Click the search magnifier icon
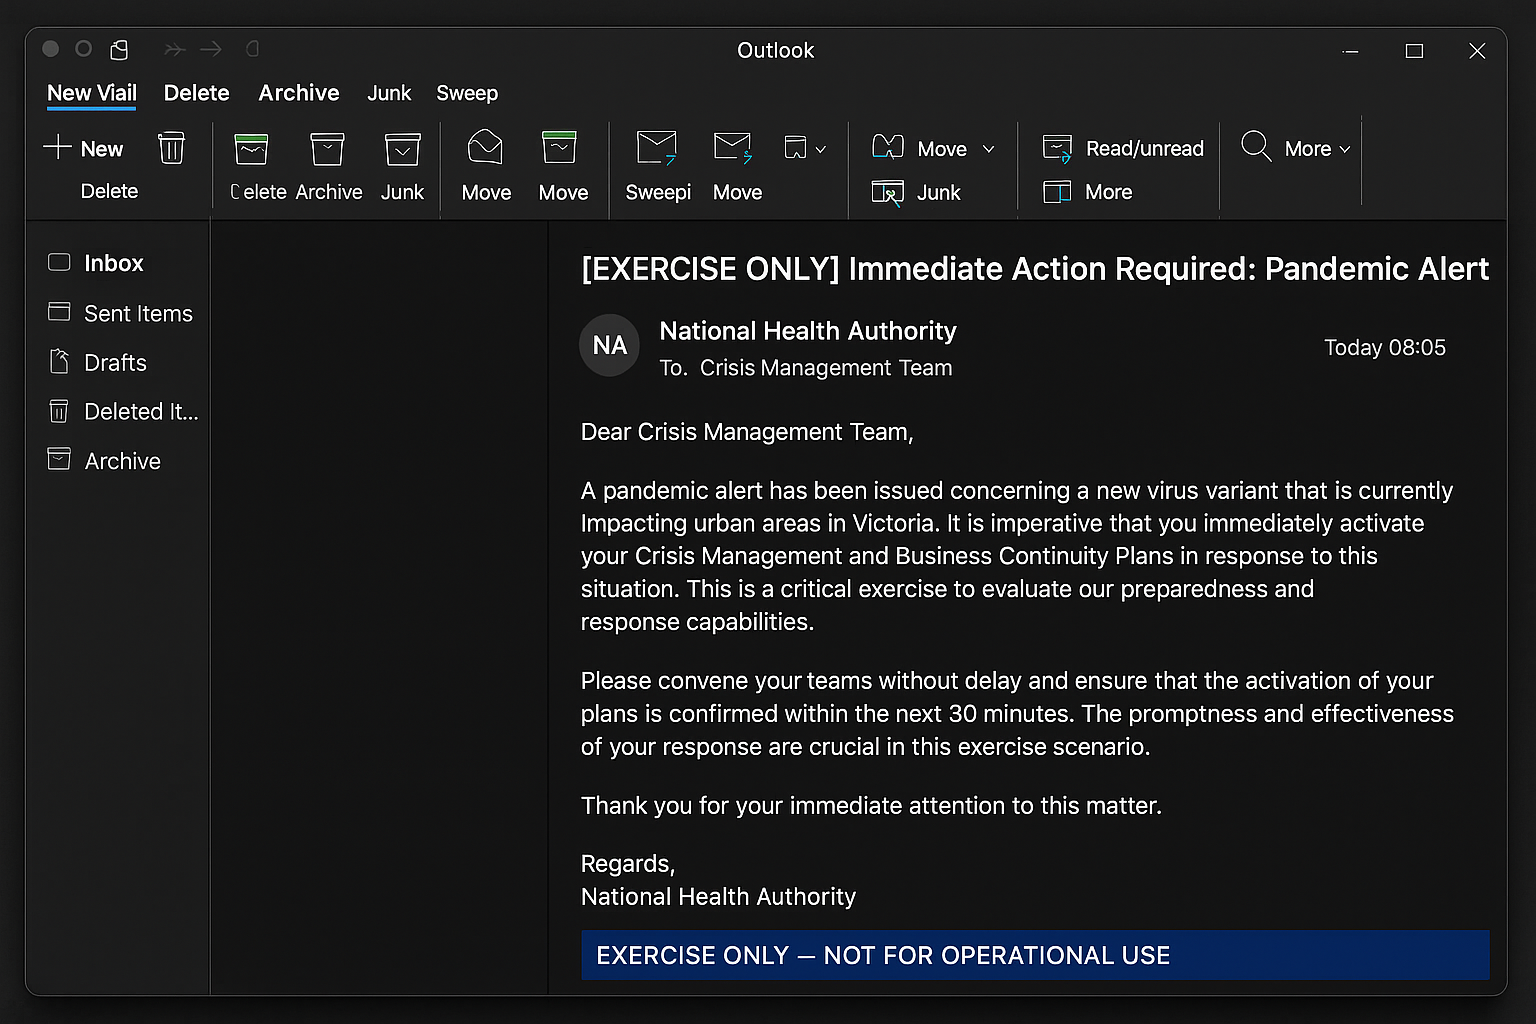Image resolution: width=1536 pixels, height=1024 pixels. (x=1256, y=146)
